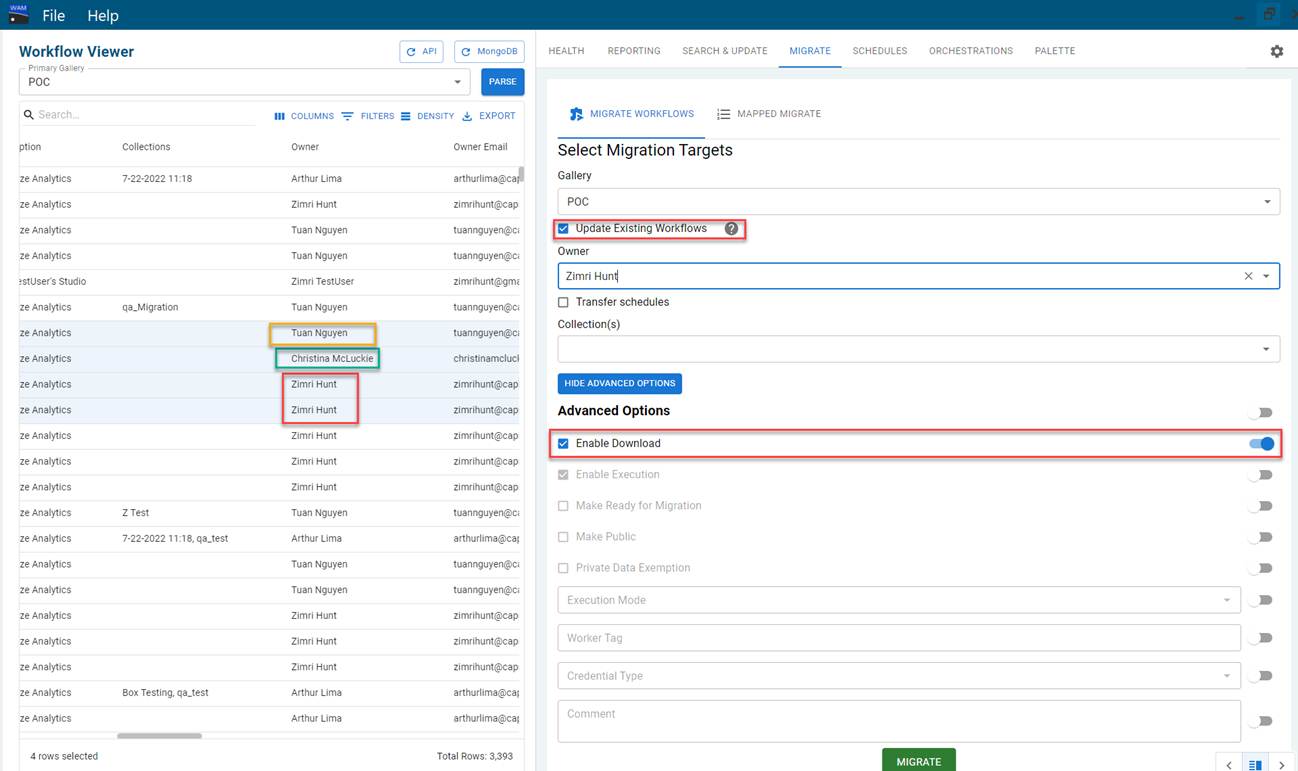
Task: Turn on the Execution Mode switch
Action: pos(1263,600)
